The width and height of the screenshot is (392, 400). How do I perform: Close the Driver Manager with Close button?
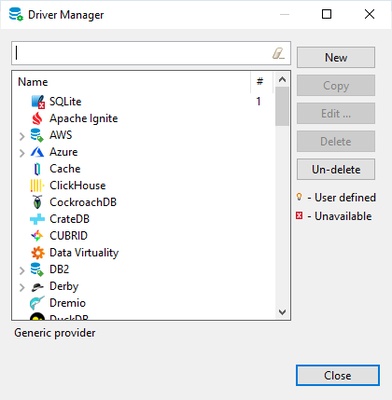338,376
